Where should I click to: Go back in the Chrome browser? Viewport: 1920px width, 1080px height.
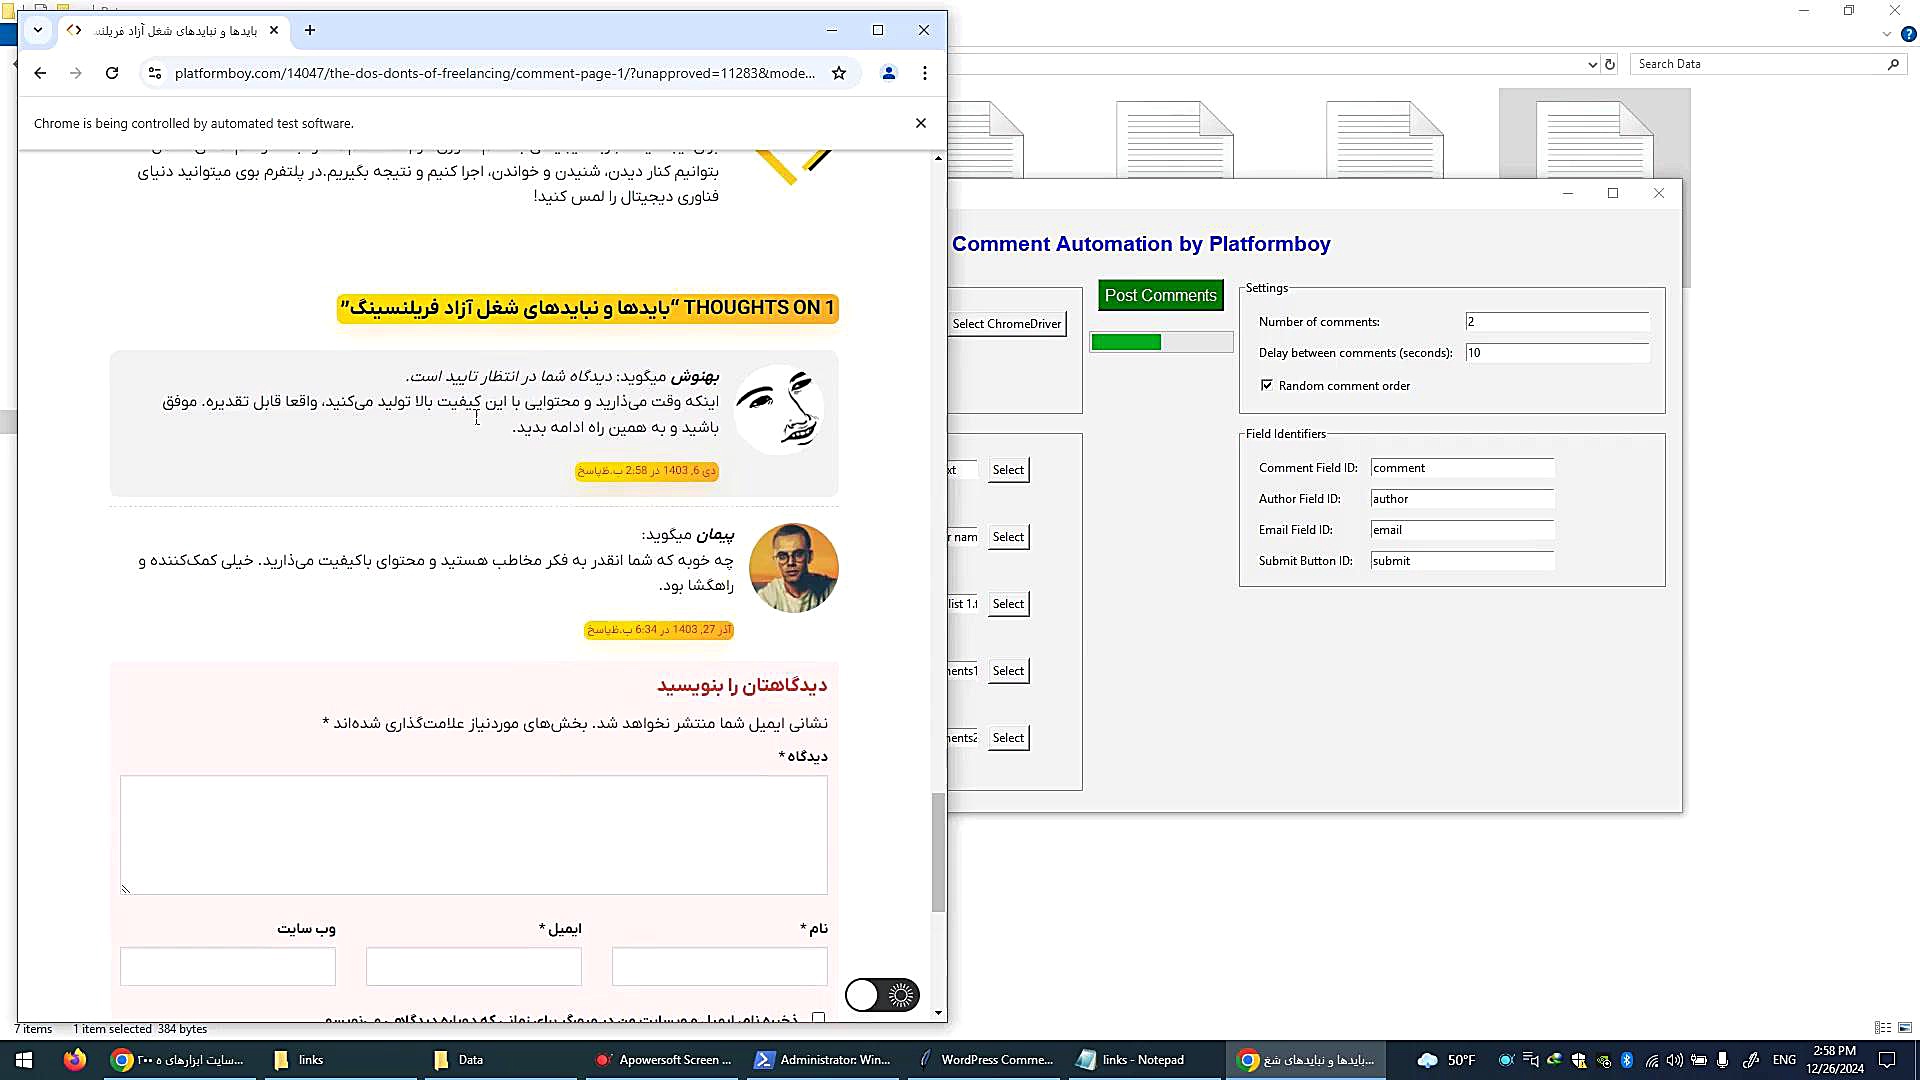[x=40, y=73]
